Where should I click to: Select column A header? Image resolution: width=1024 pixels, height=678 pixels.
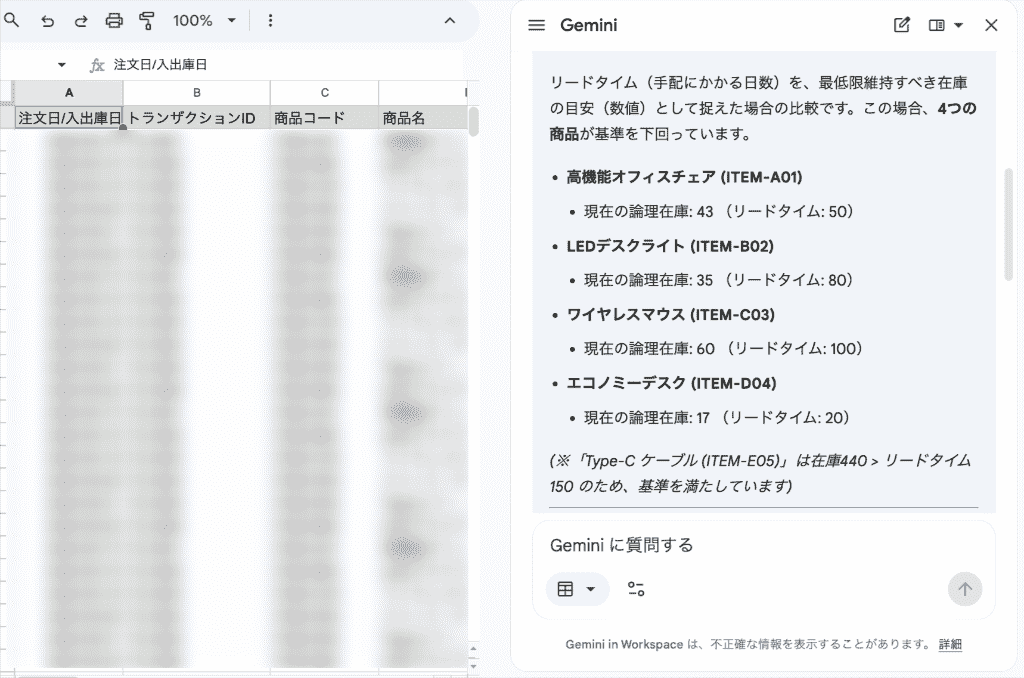(69, 93)
